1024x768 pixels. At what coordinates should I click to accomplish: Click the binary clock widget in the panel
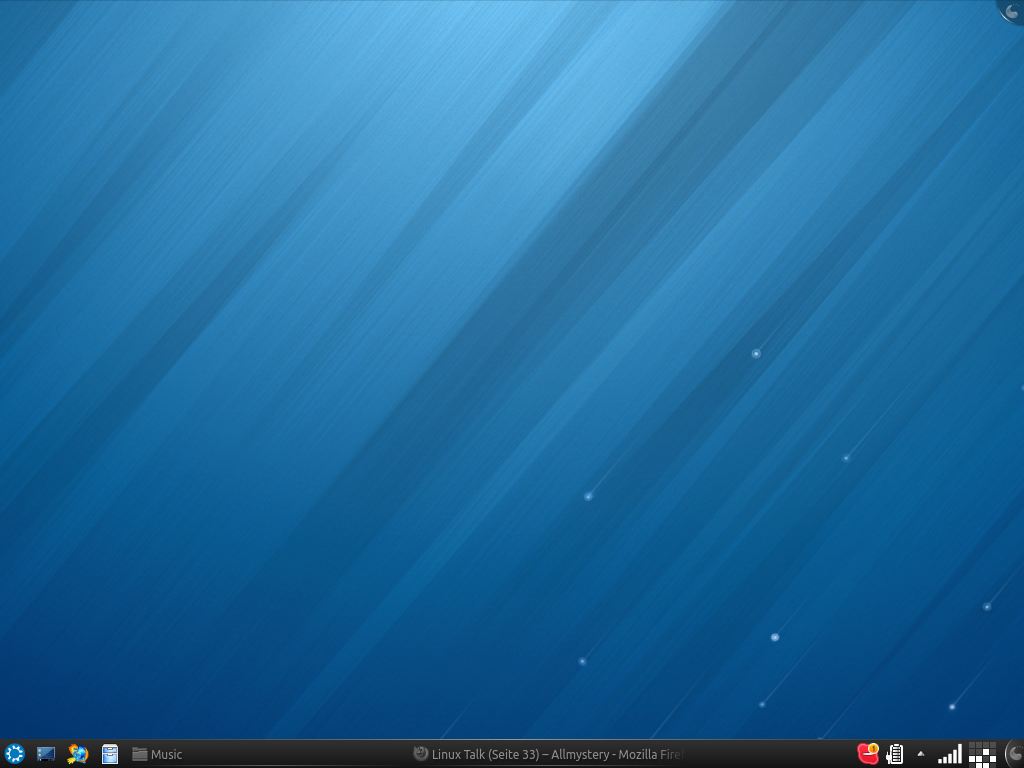(x=982, y=754)
